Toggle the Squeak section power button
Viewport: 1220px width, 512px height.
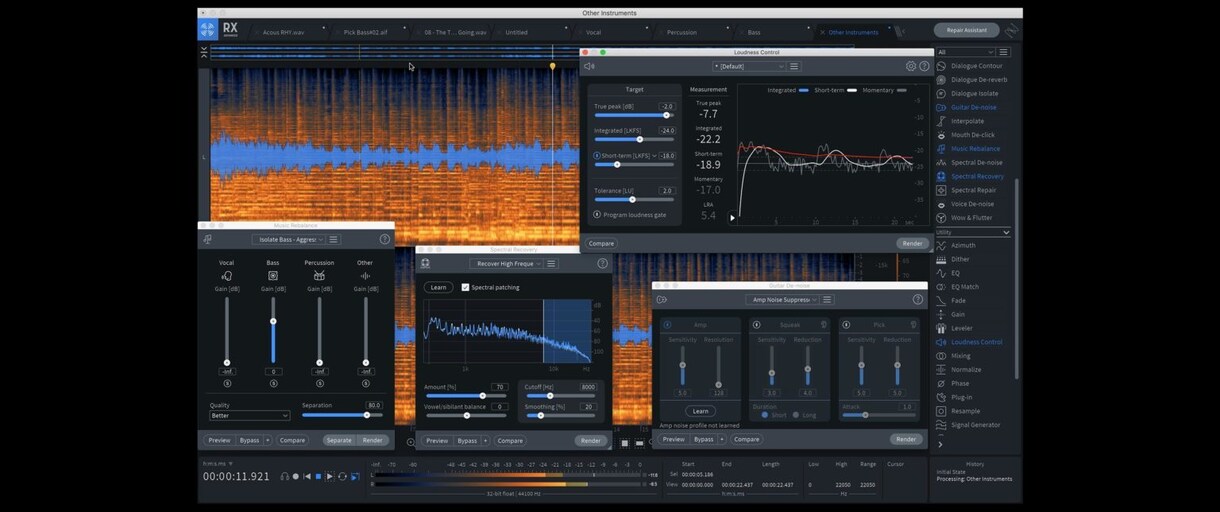[x=756, y=325]
